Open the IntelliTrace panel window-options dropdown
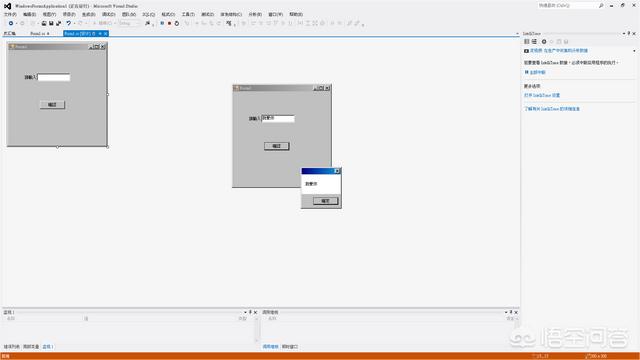640x360 pixels. click(624, 33)
